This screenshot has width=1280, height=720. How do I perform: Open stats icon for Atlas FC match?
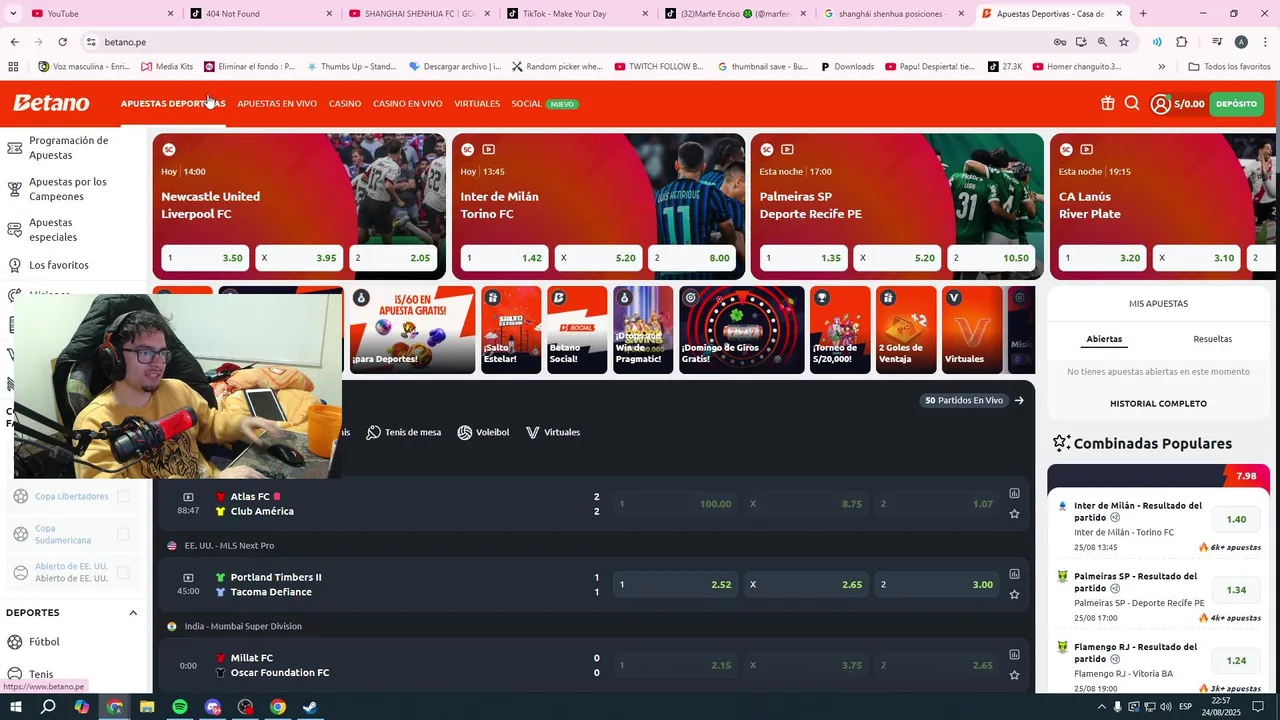[1014, 493]
